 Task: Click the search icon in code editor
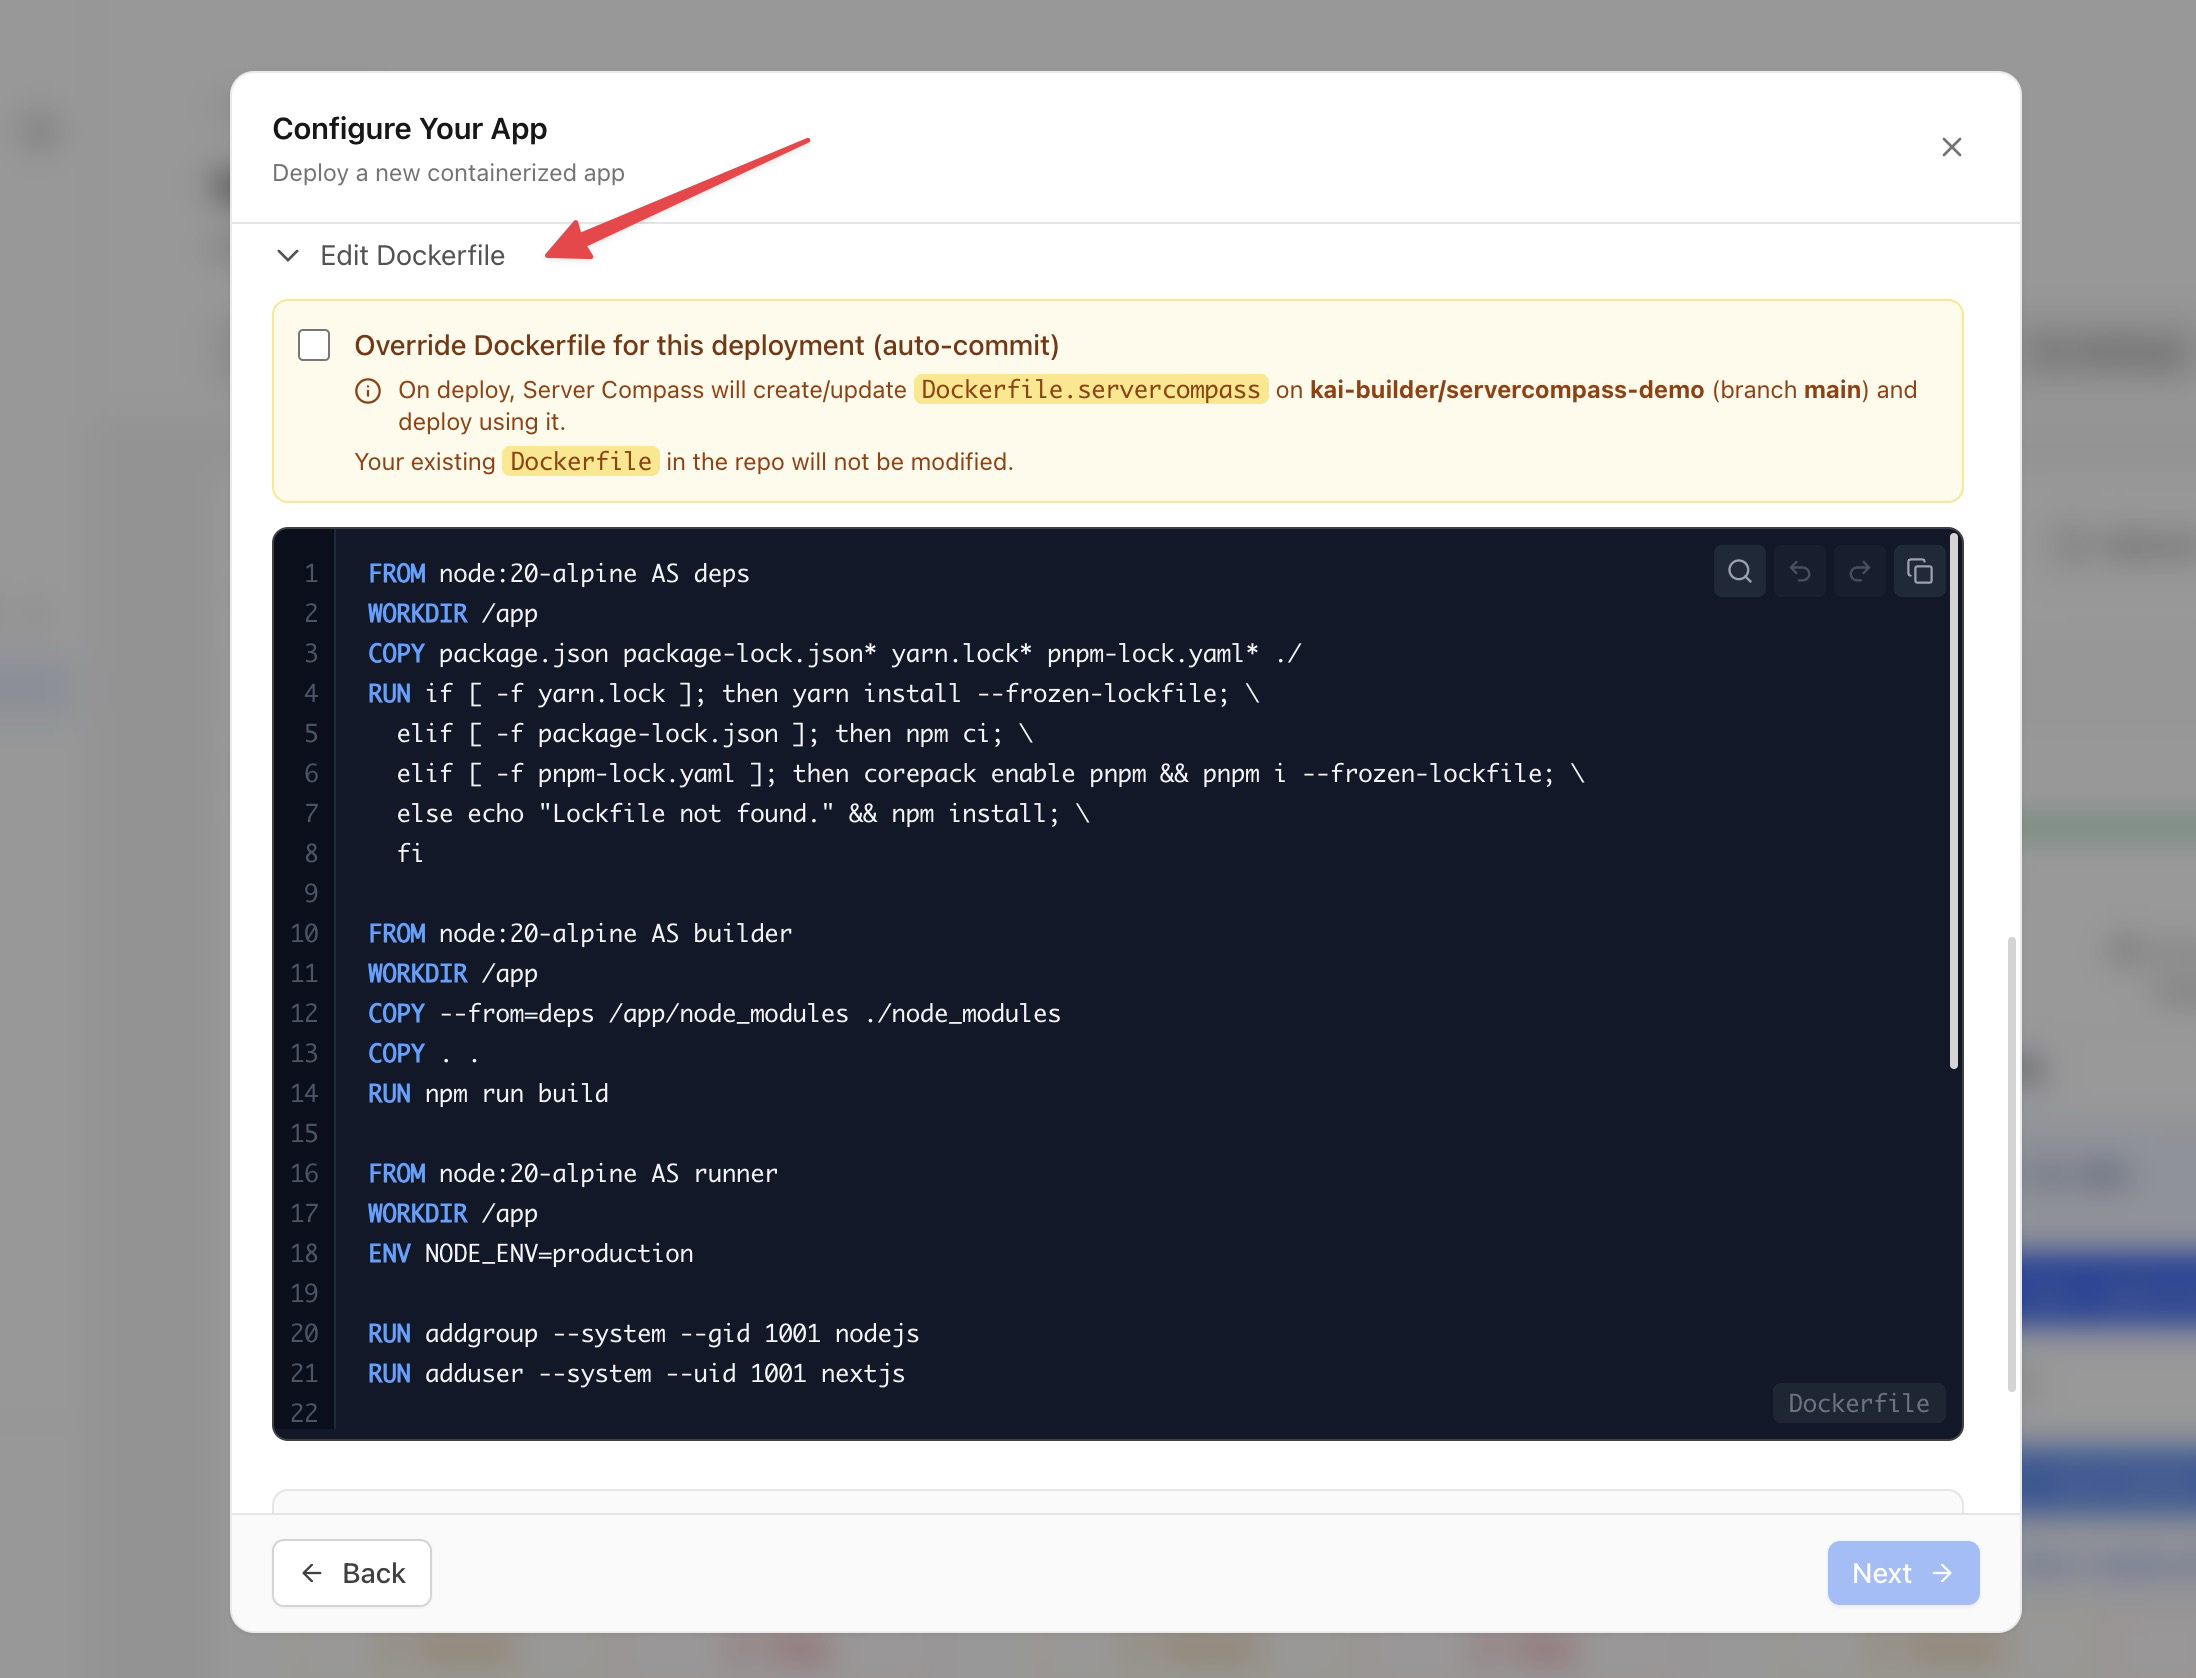tap(1739, 571)
